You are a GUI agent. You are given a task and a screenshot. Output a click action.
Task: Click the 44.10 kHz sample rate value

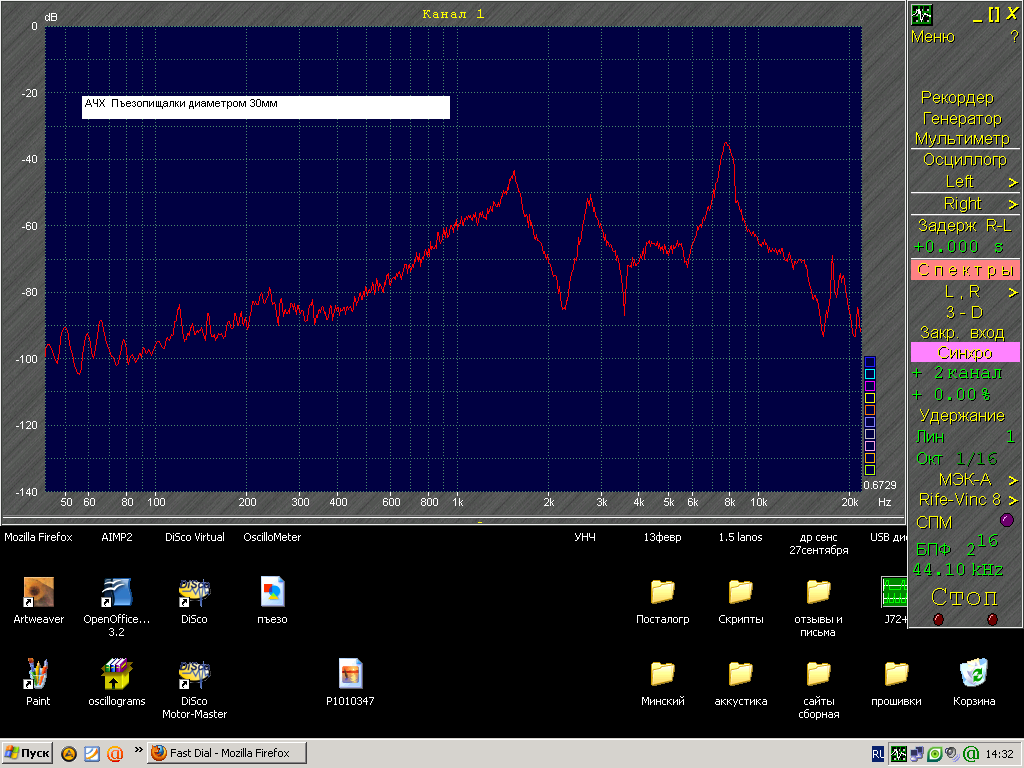click(957, 569)
